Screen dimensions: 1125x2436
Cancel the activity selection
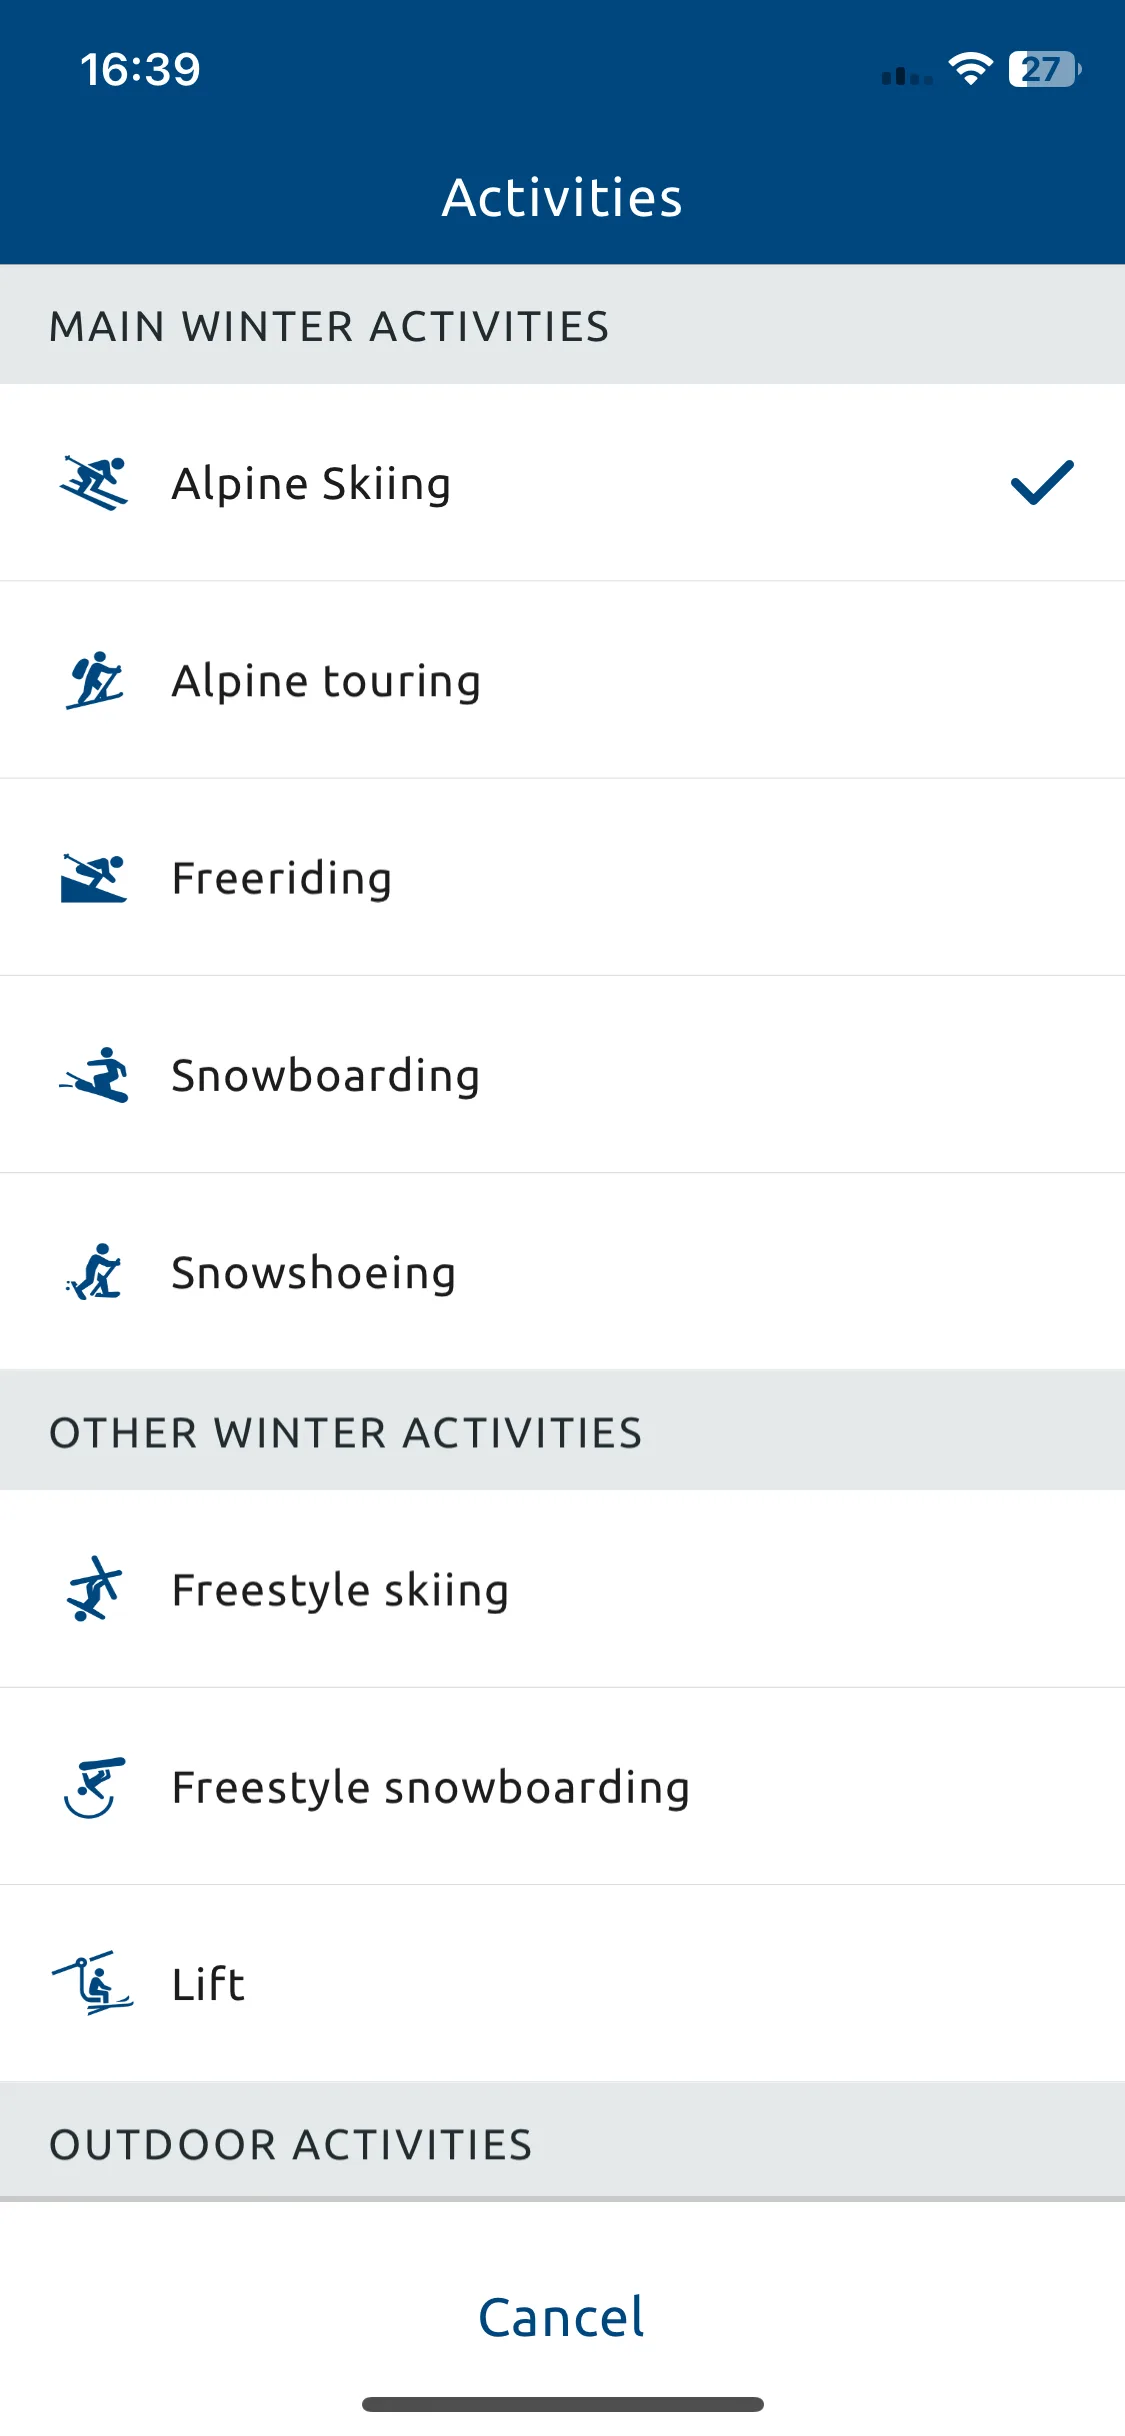tap(562, 2317)
